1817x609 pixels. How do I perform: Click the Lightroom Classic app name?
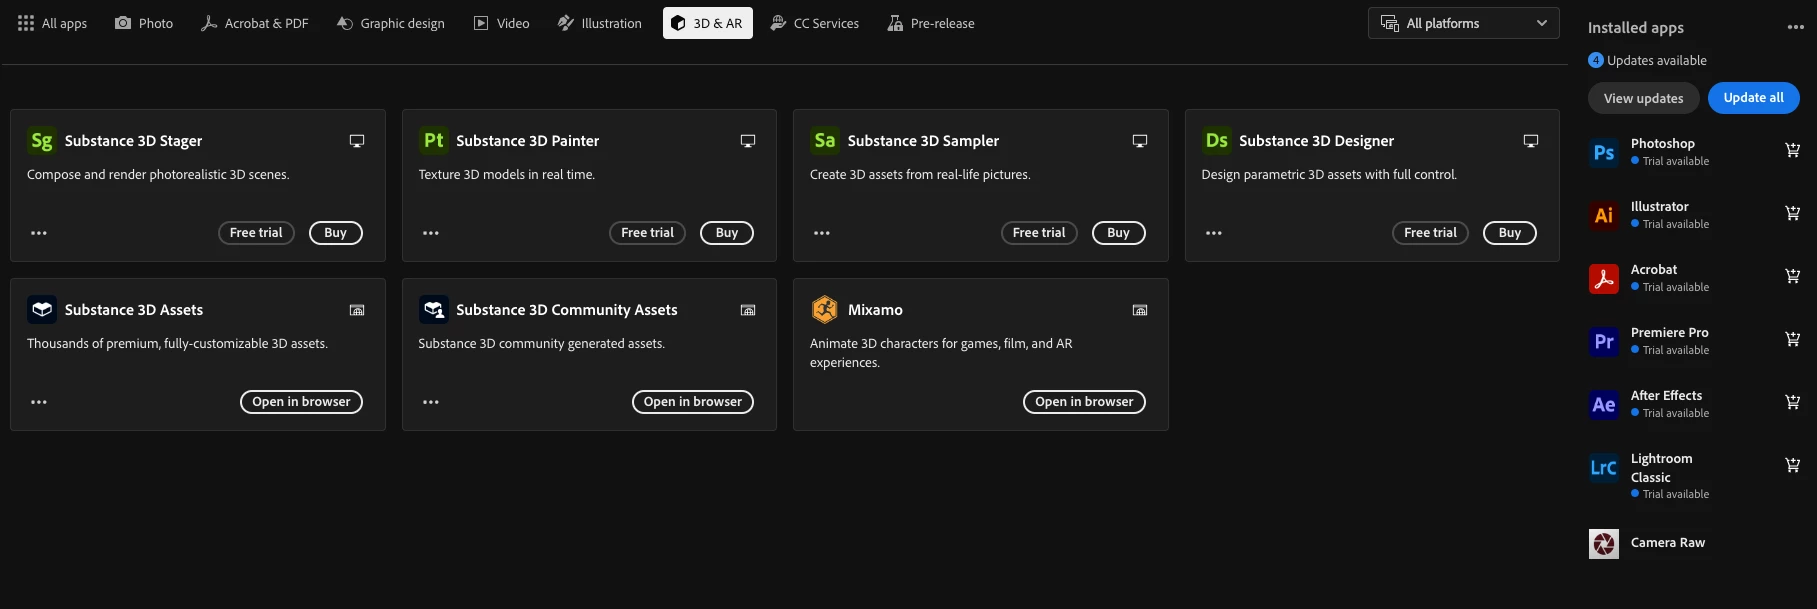[1662, 468]
